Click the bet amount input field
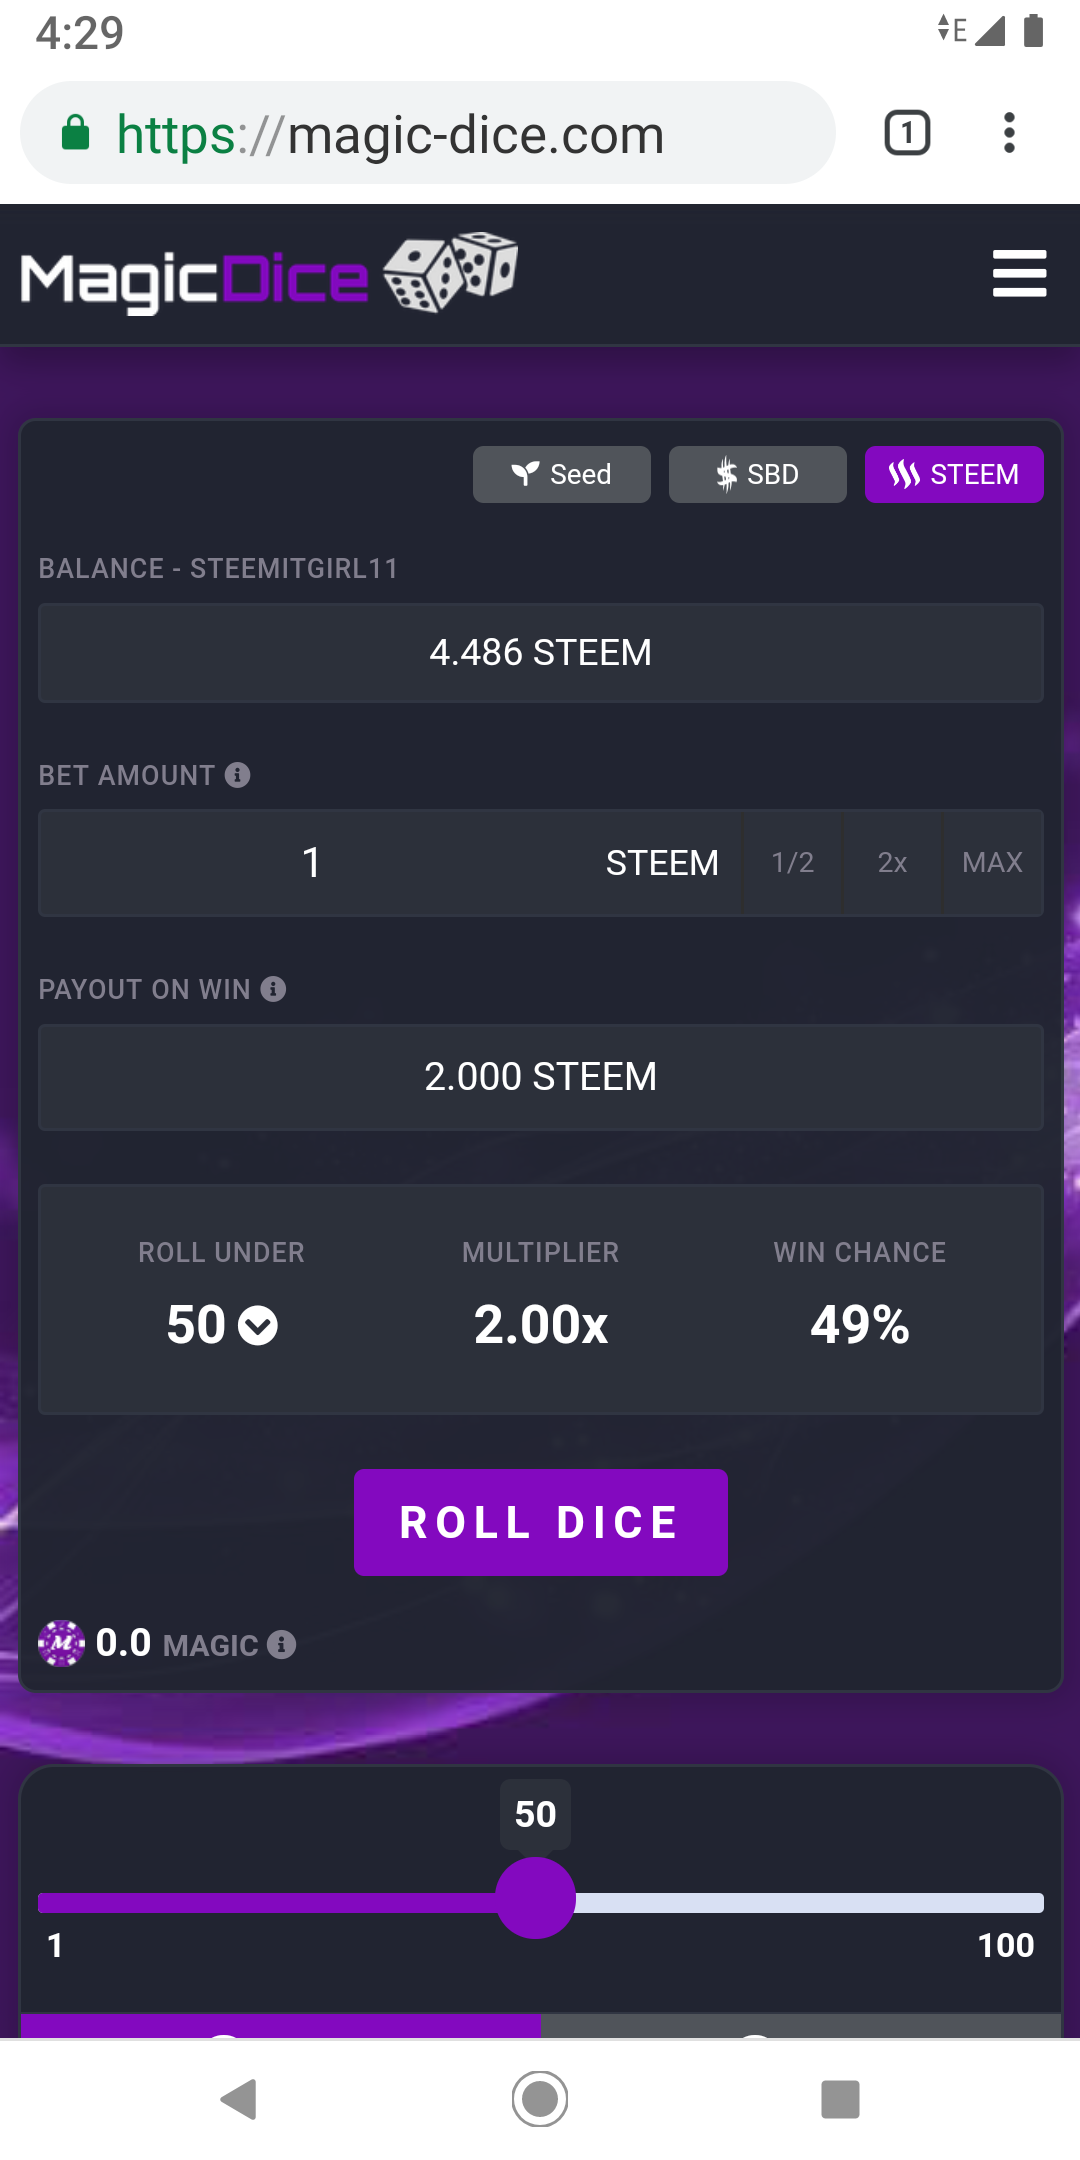The height and width of the screenshot is (2160, 1080). [312, 863]
